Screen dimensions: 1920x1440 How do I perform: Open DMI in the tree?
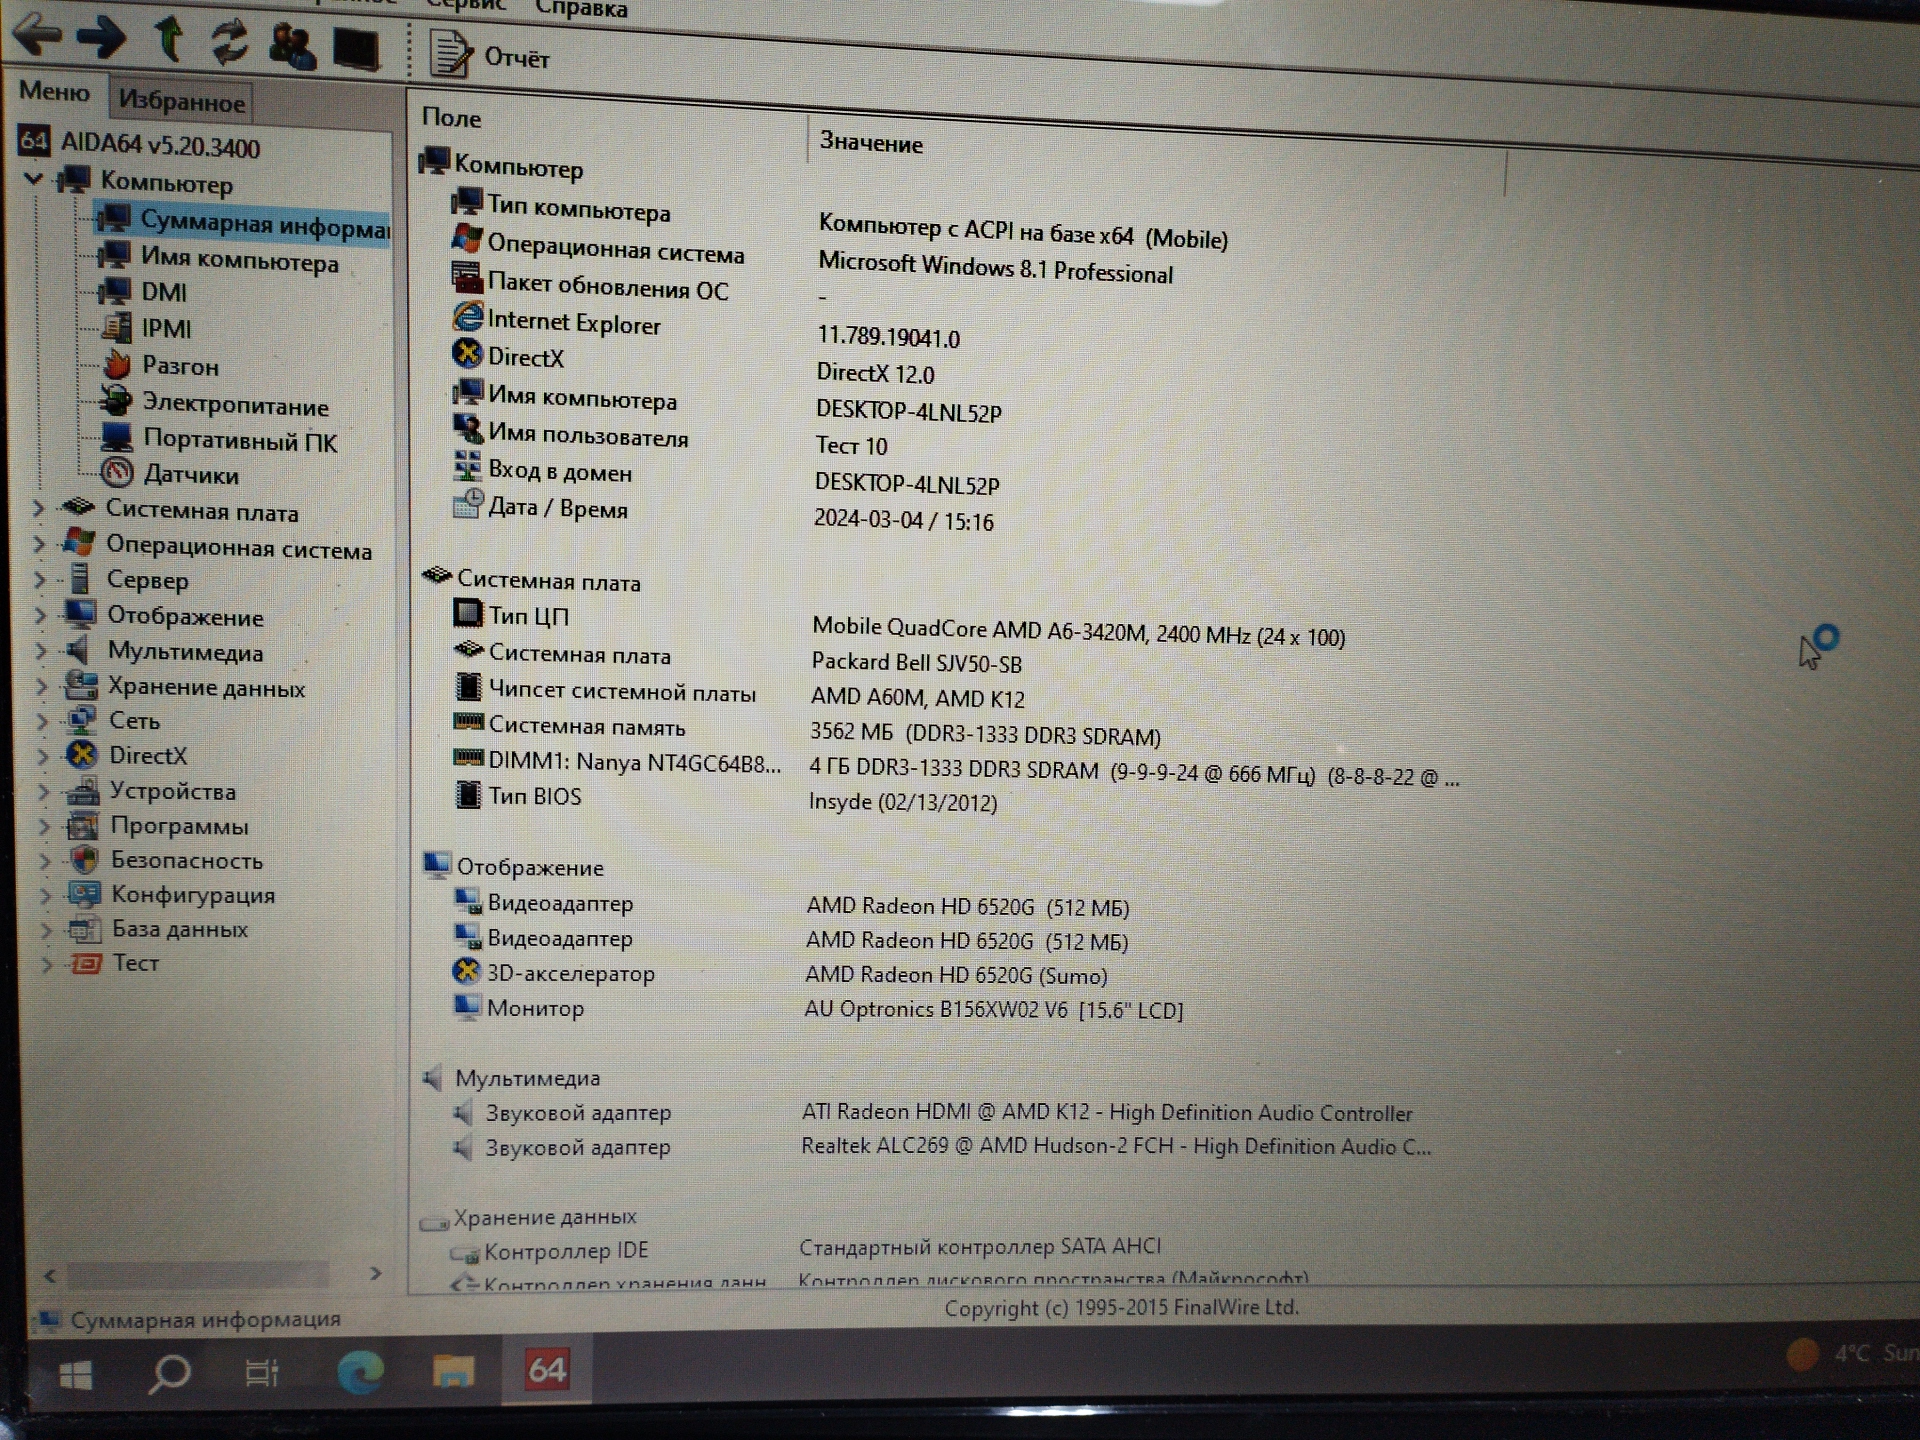143,292
